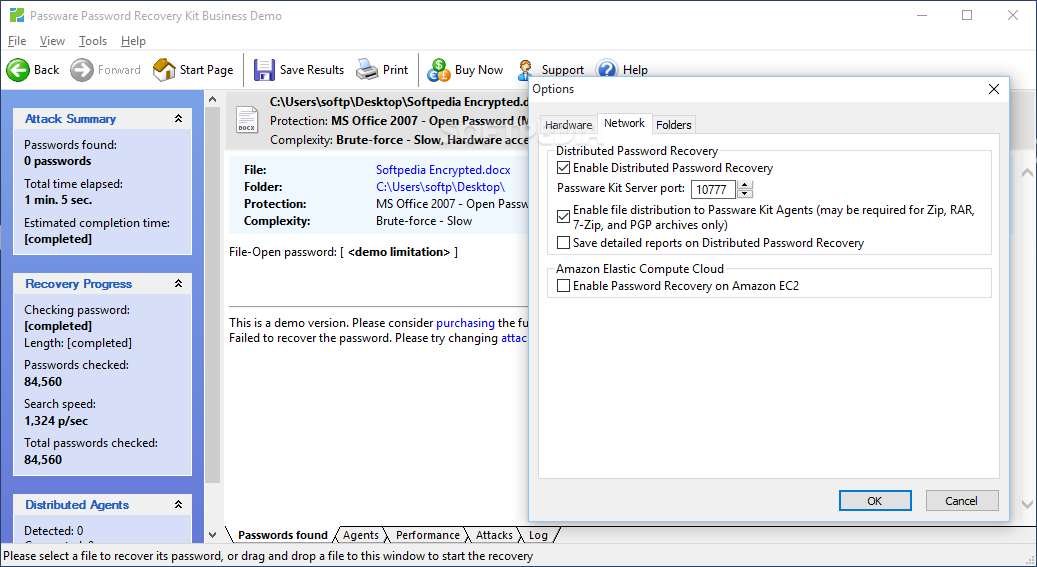Open the Attacks bottom tab

[494, 535]
